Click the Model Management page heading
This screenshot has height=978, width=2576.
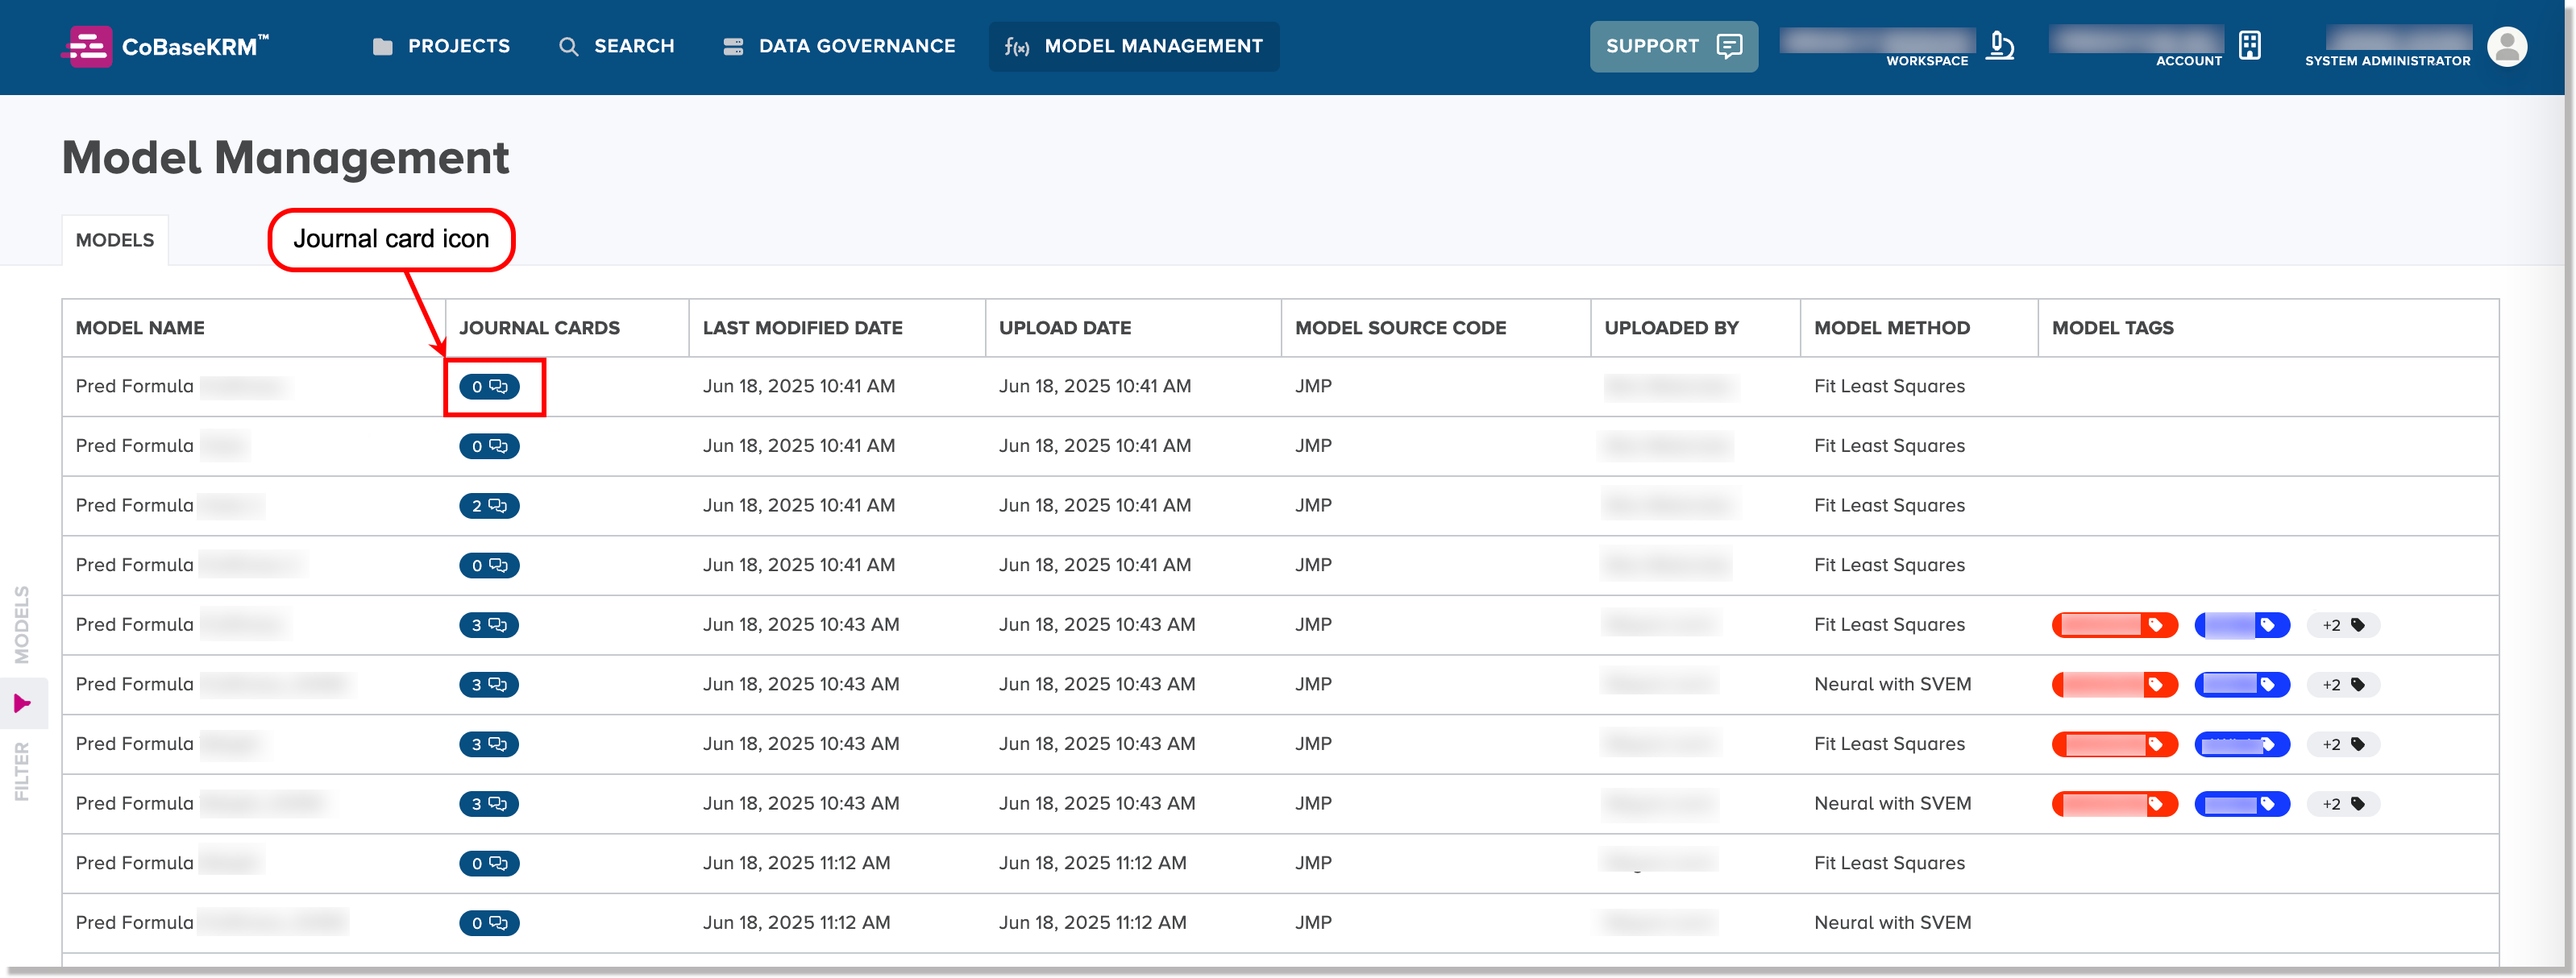[285, 158]
